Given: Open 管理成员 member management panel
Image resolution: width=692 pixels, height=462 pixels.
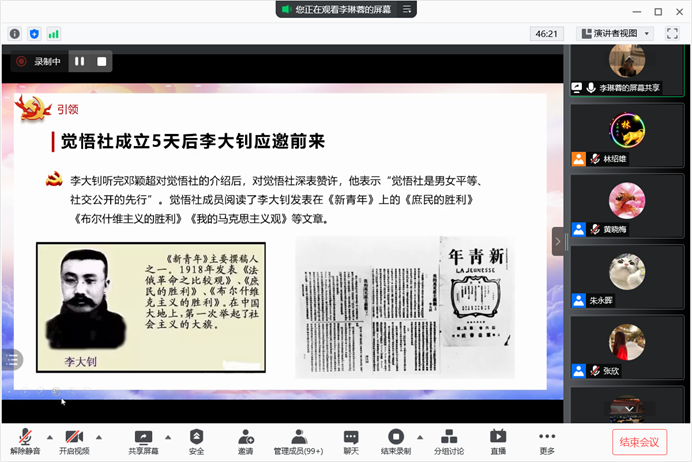Looking at the screenshot, I should point(298,441).
